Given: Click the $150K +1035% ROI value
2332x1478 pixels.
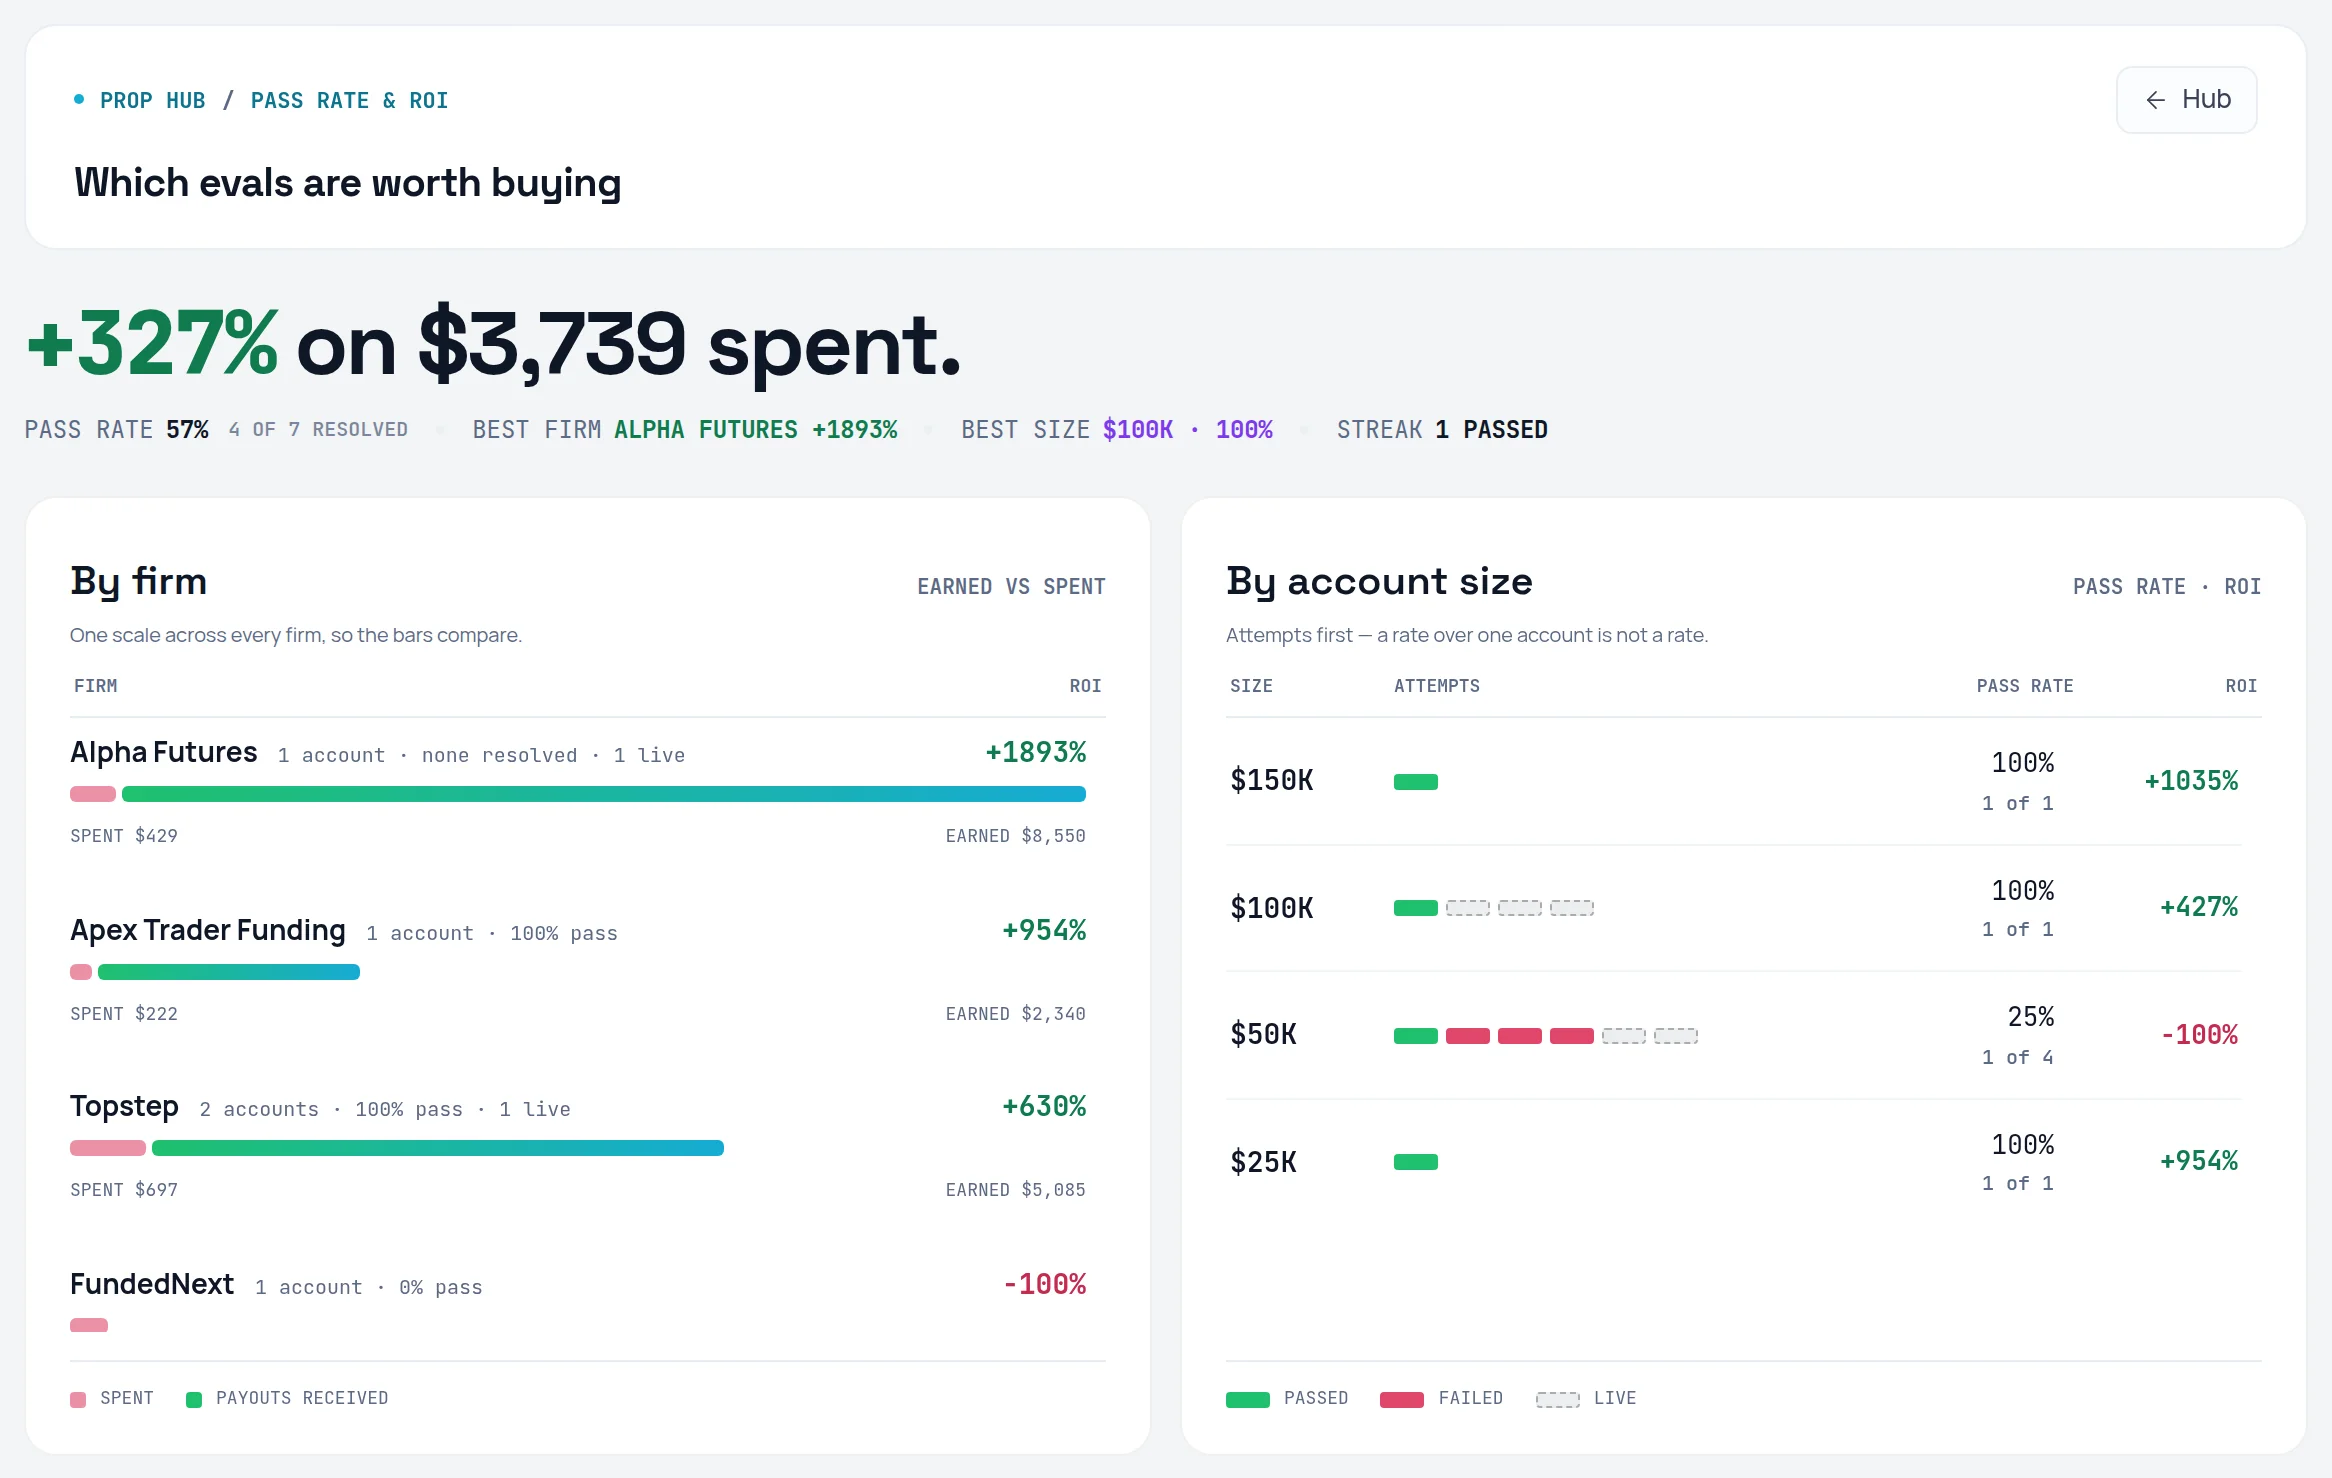Looking at the screenshot, I should click(2191, 781).
